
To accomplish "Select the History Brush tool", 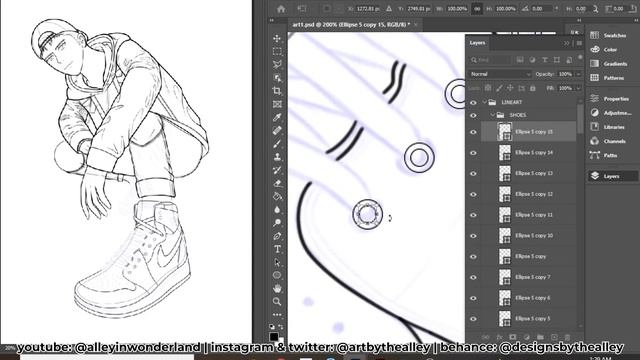I will [277, 170].
